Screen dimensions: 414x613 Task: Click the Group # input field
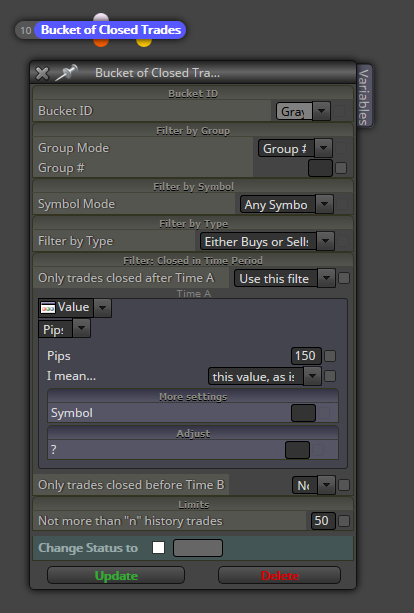[320, 168]
